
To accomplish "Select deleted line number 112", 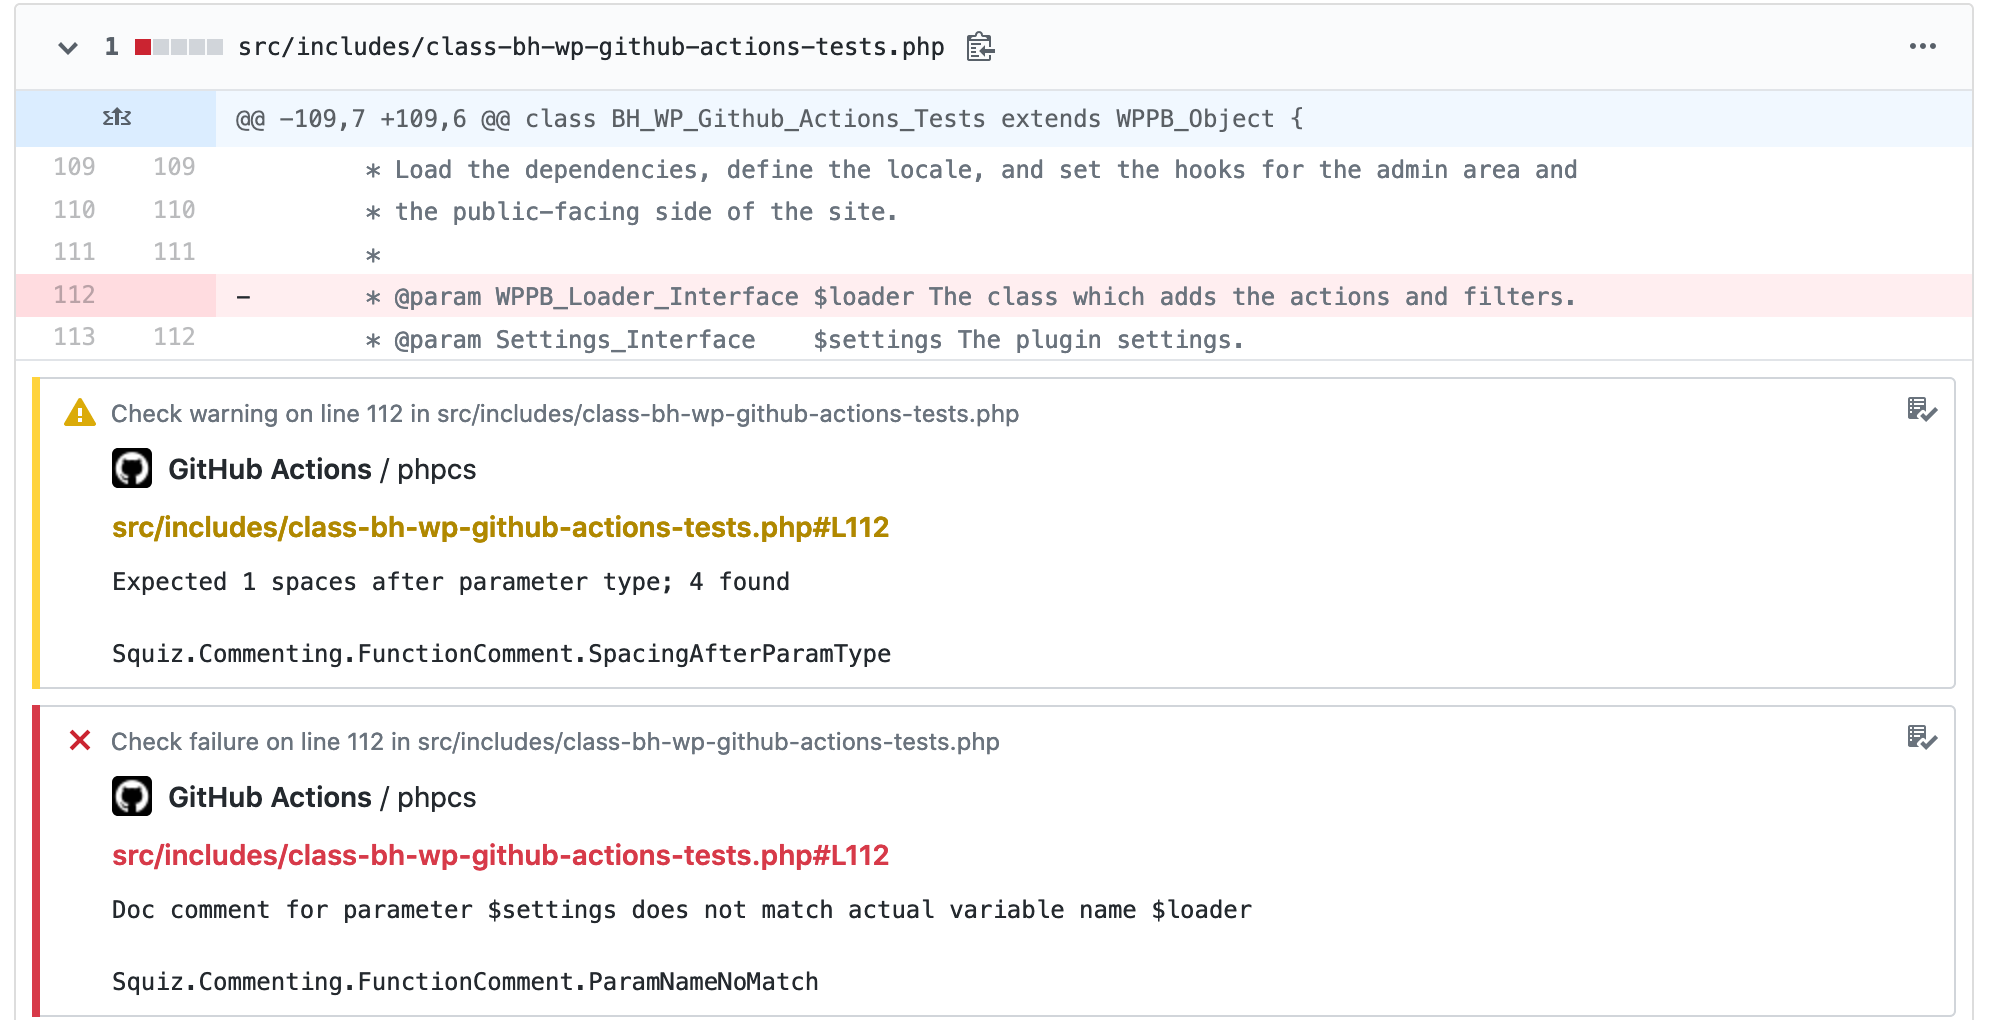I will click(74, 295).
